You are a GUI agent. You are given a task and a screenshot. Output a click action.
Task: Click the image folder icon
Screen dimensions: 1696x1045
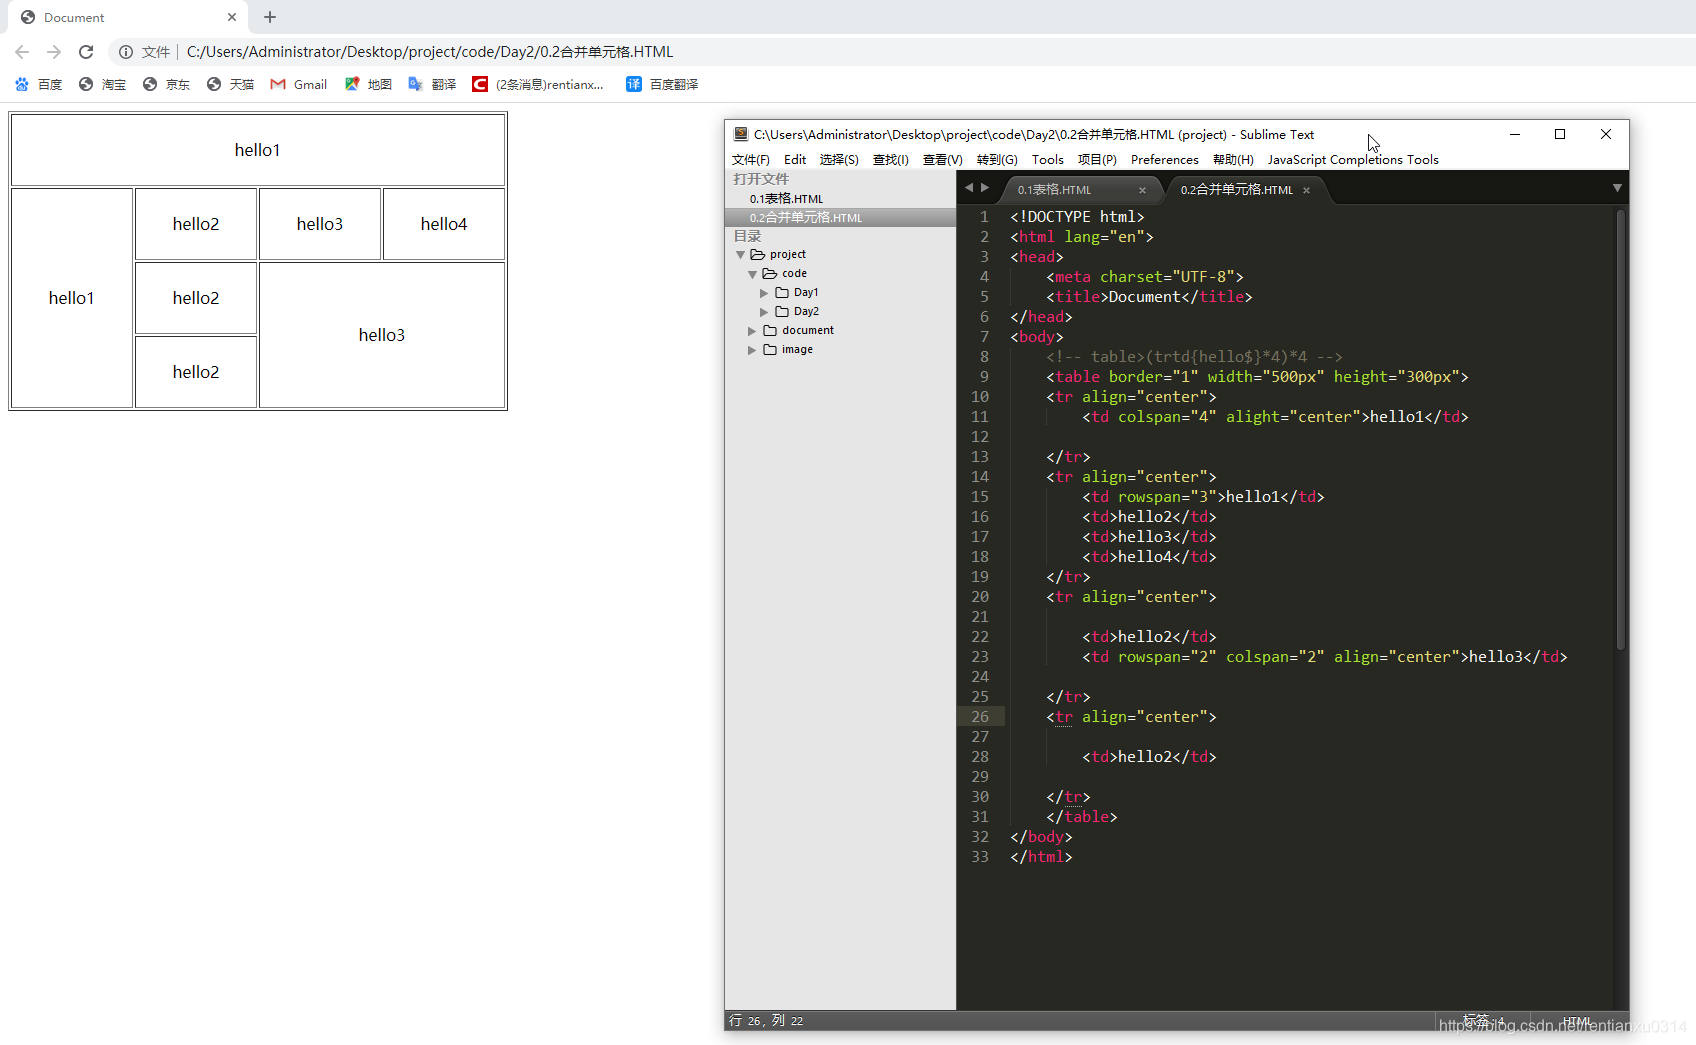point(770,350)
